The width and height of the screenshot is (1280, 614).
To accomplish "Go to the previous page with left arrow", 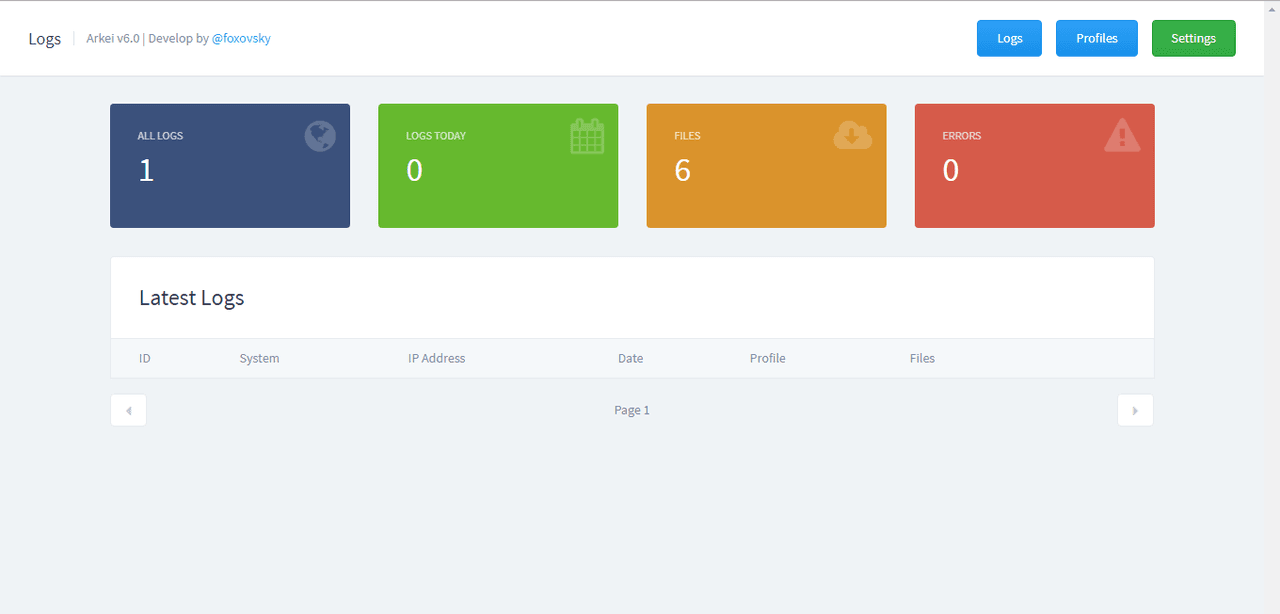I will pyautogui.click(x=128, y=410).
